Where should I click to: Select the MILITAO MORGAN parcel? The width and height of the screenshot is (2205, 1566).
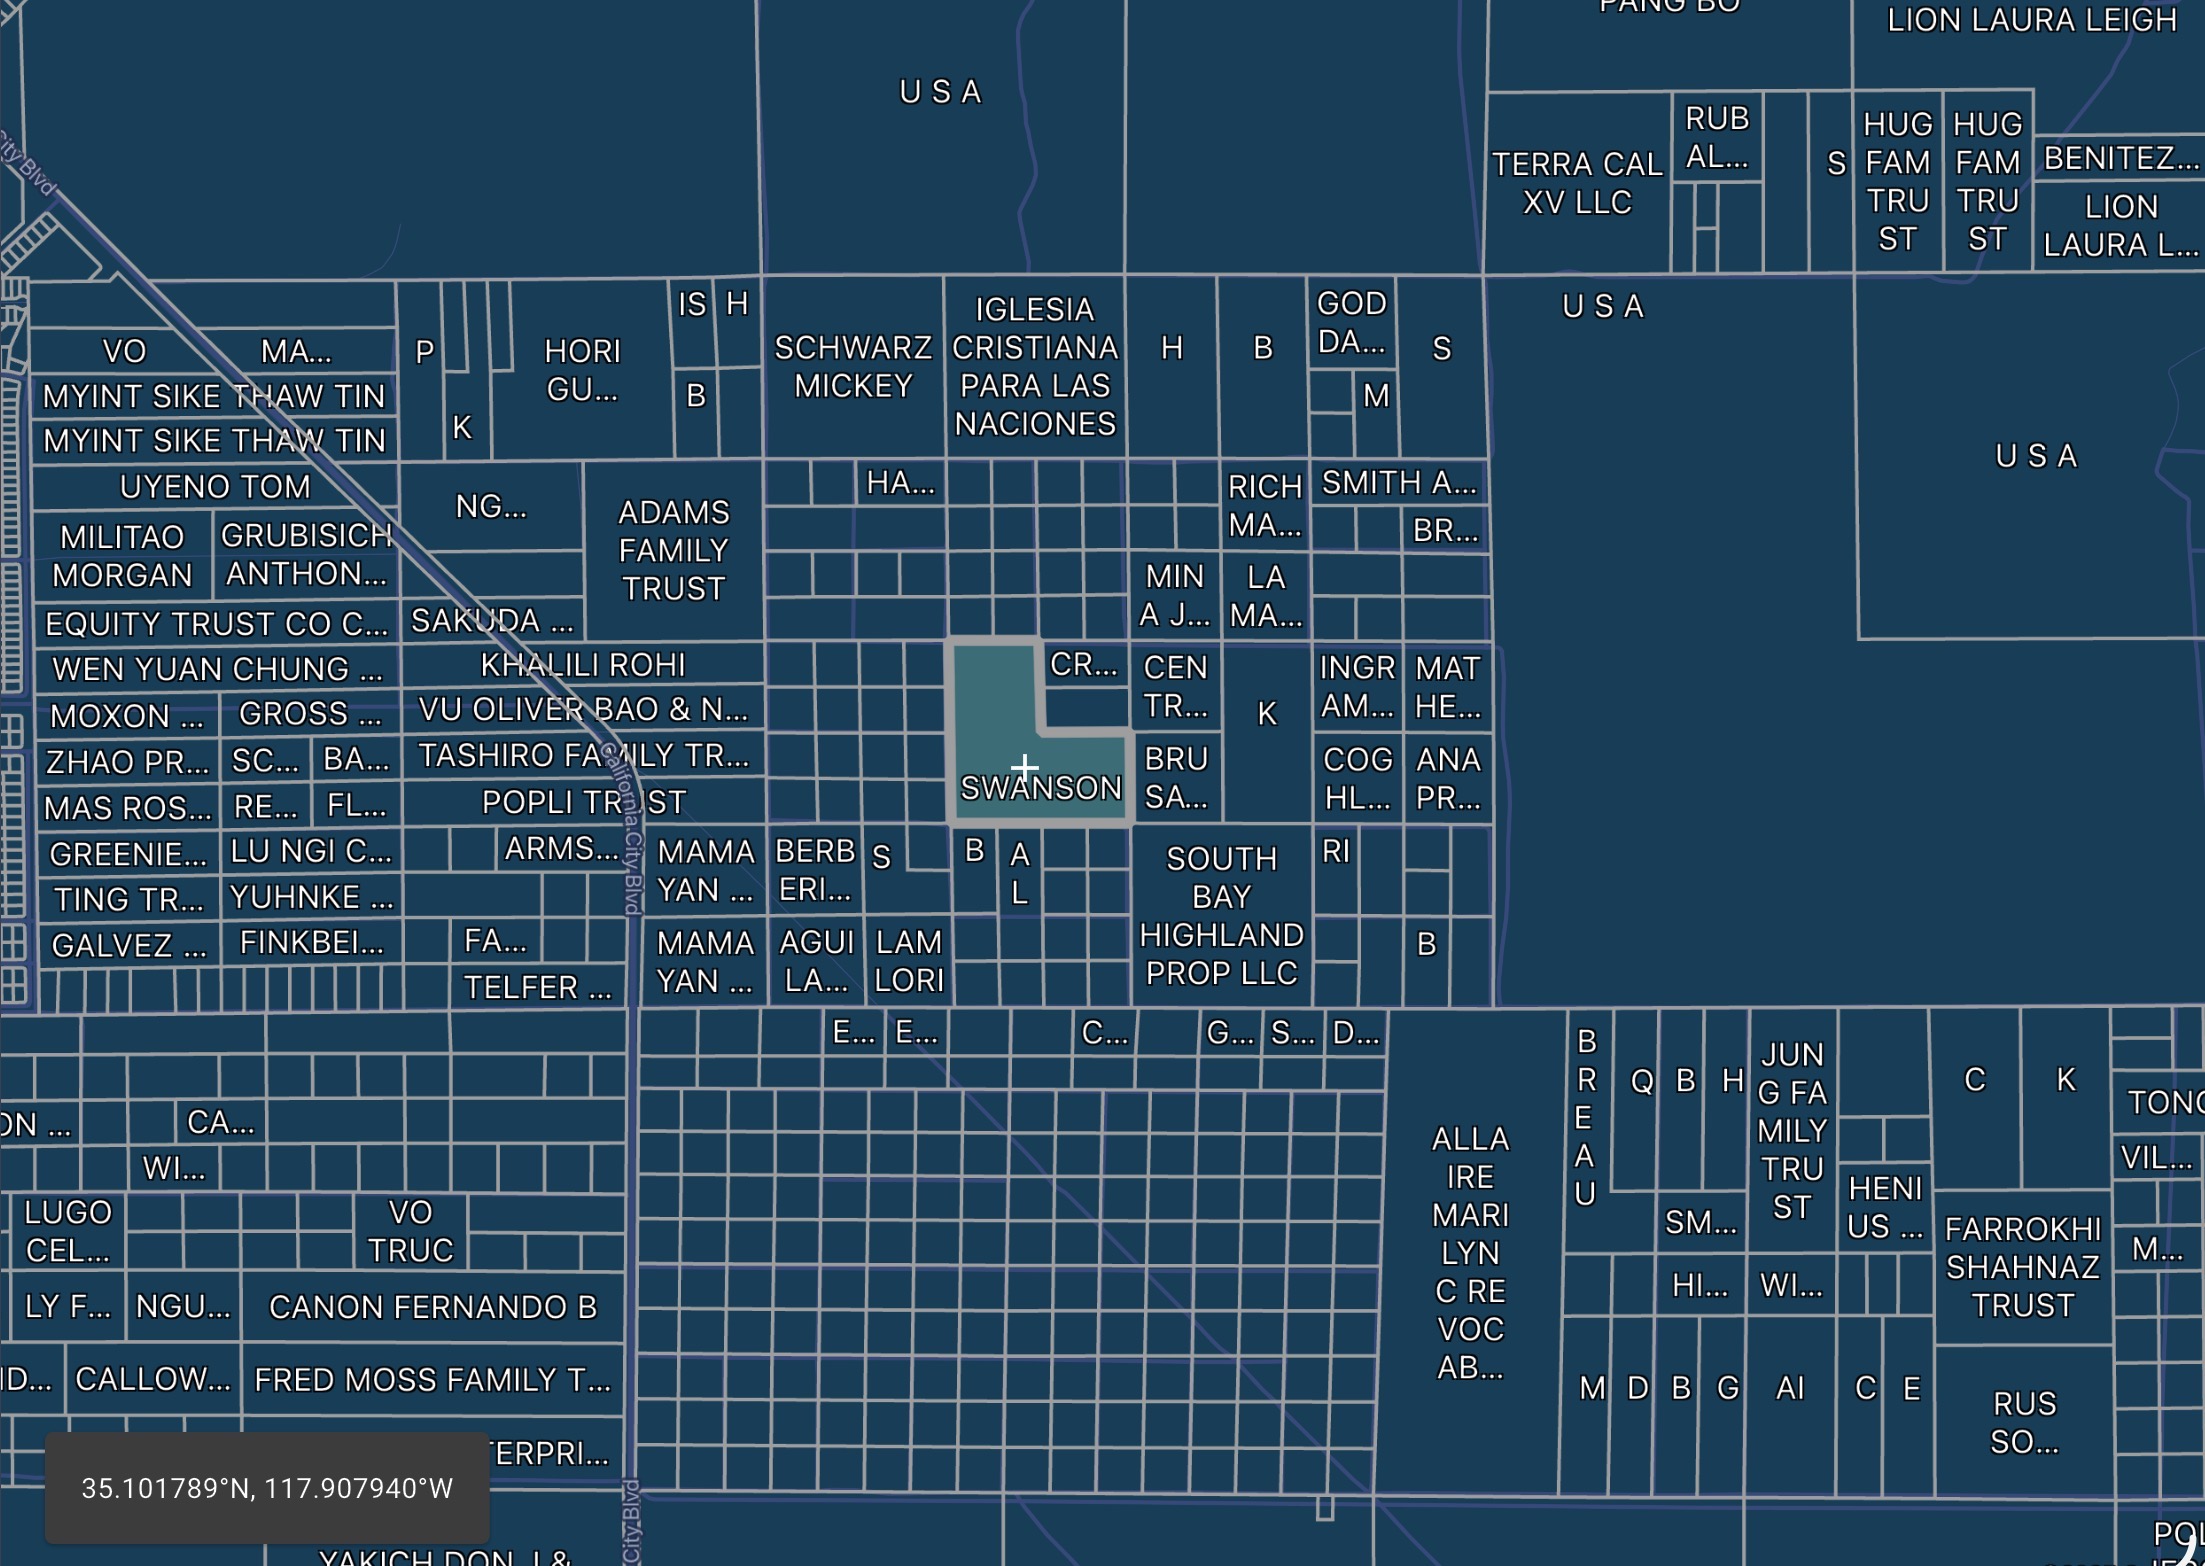coord(122,556)
